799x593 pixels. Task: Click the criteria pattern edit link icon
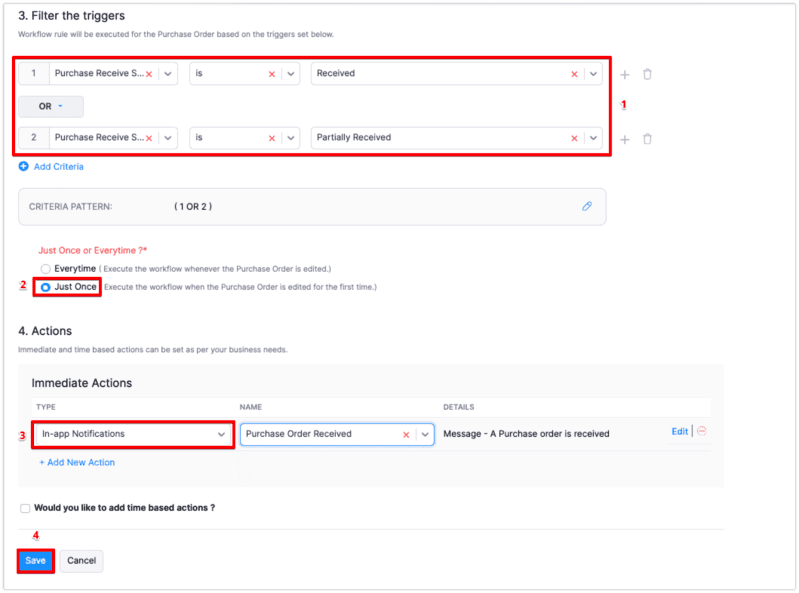(x=587, y=206)
